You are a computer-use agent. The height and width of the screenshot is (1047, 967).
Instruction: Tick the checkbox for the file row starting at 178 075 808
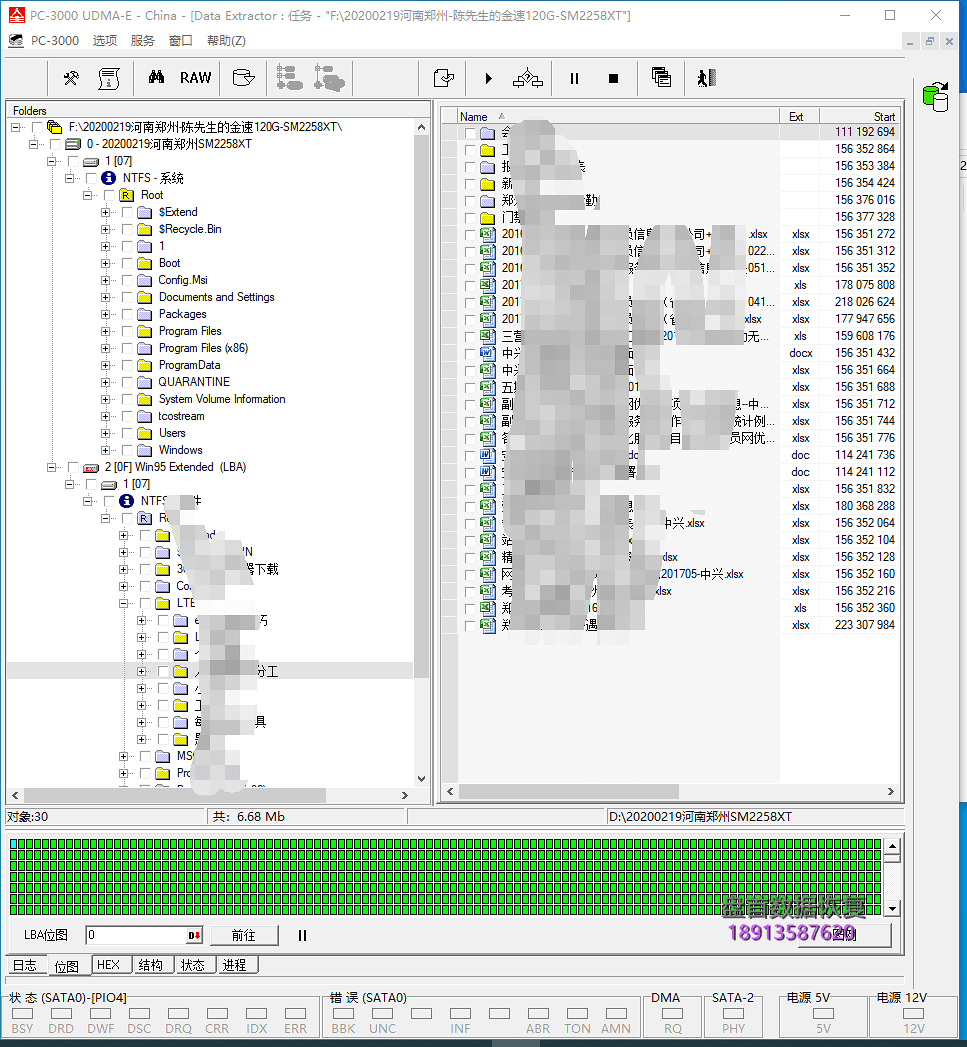pyautogui.click(x=470, y=285)
